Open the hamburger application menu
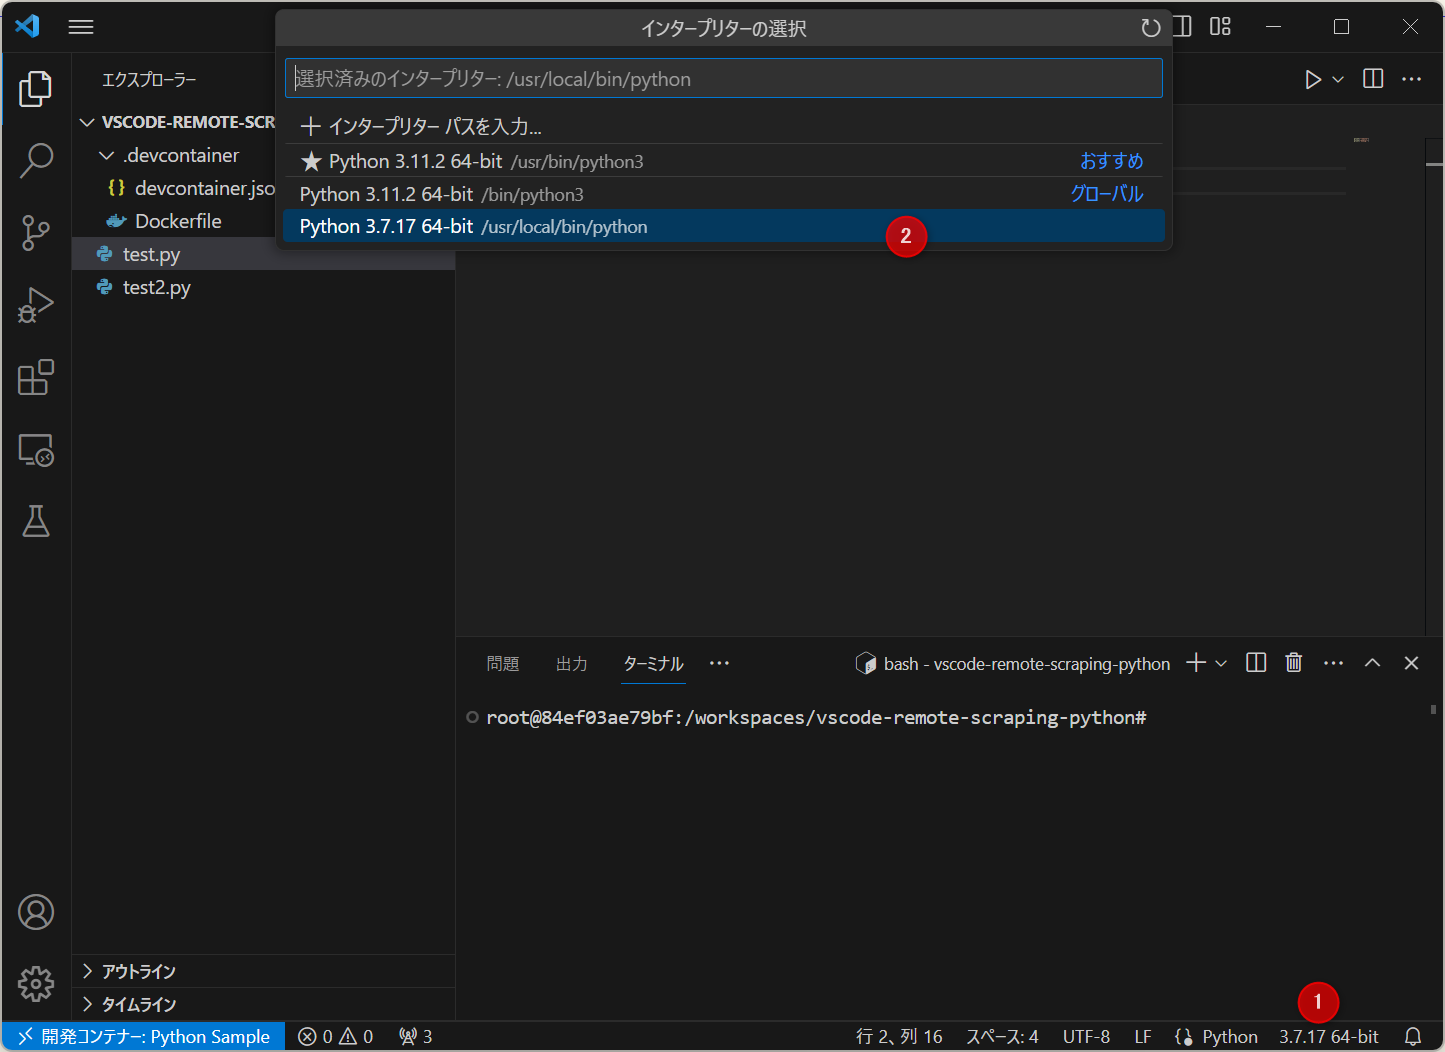 [81, 27]
